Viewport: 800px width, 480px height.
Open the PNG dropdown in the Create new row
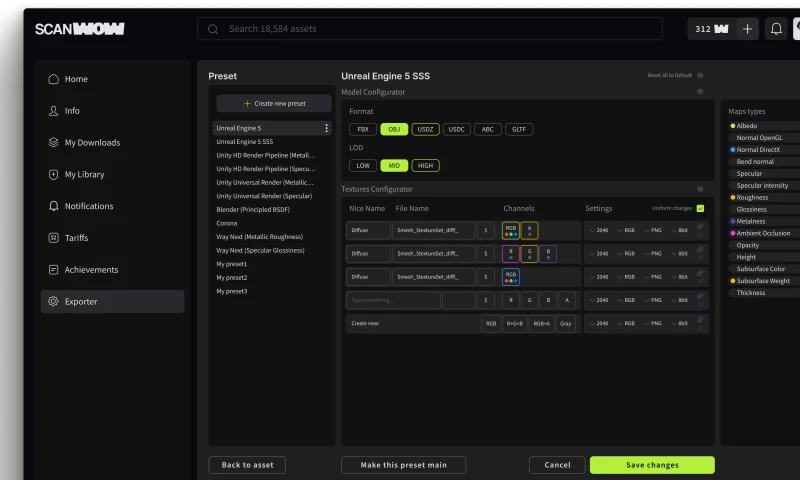click(653, 323)
